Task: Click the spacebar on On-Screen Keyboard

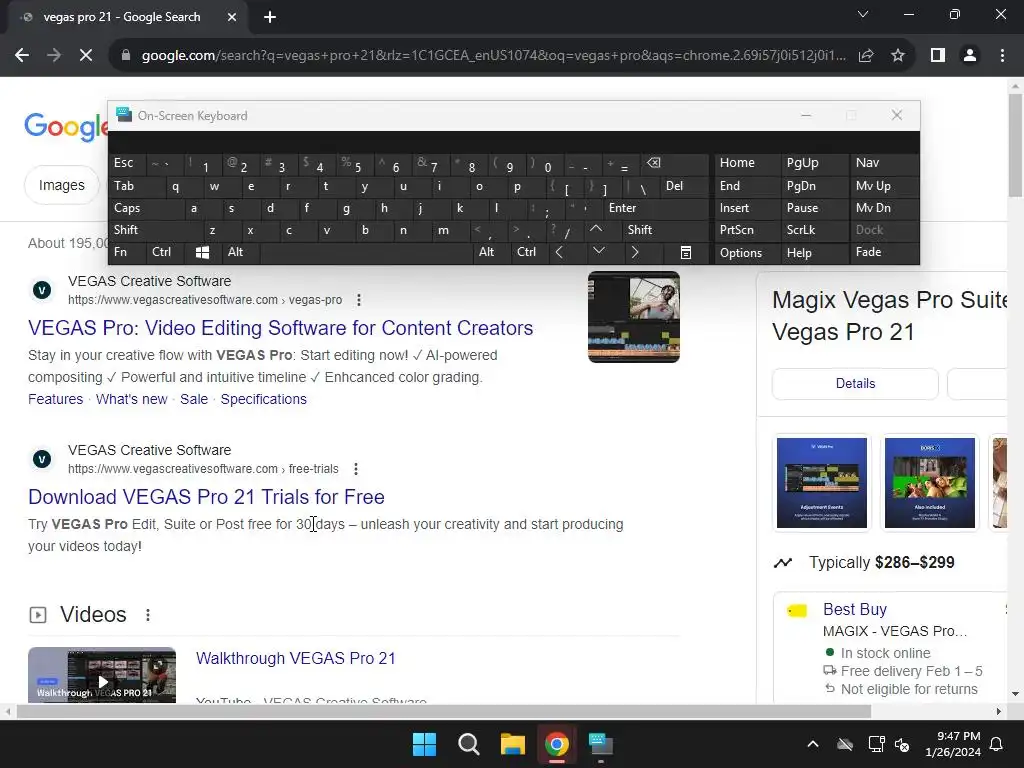Action: [366, 252]
